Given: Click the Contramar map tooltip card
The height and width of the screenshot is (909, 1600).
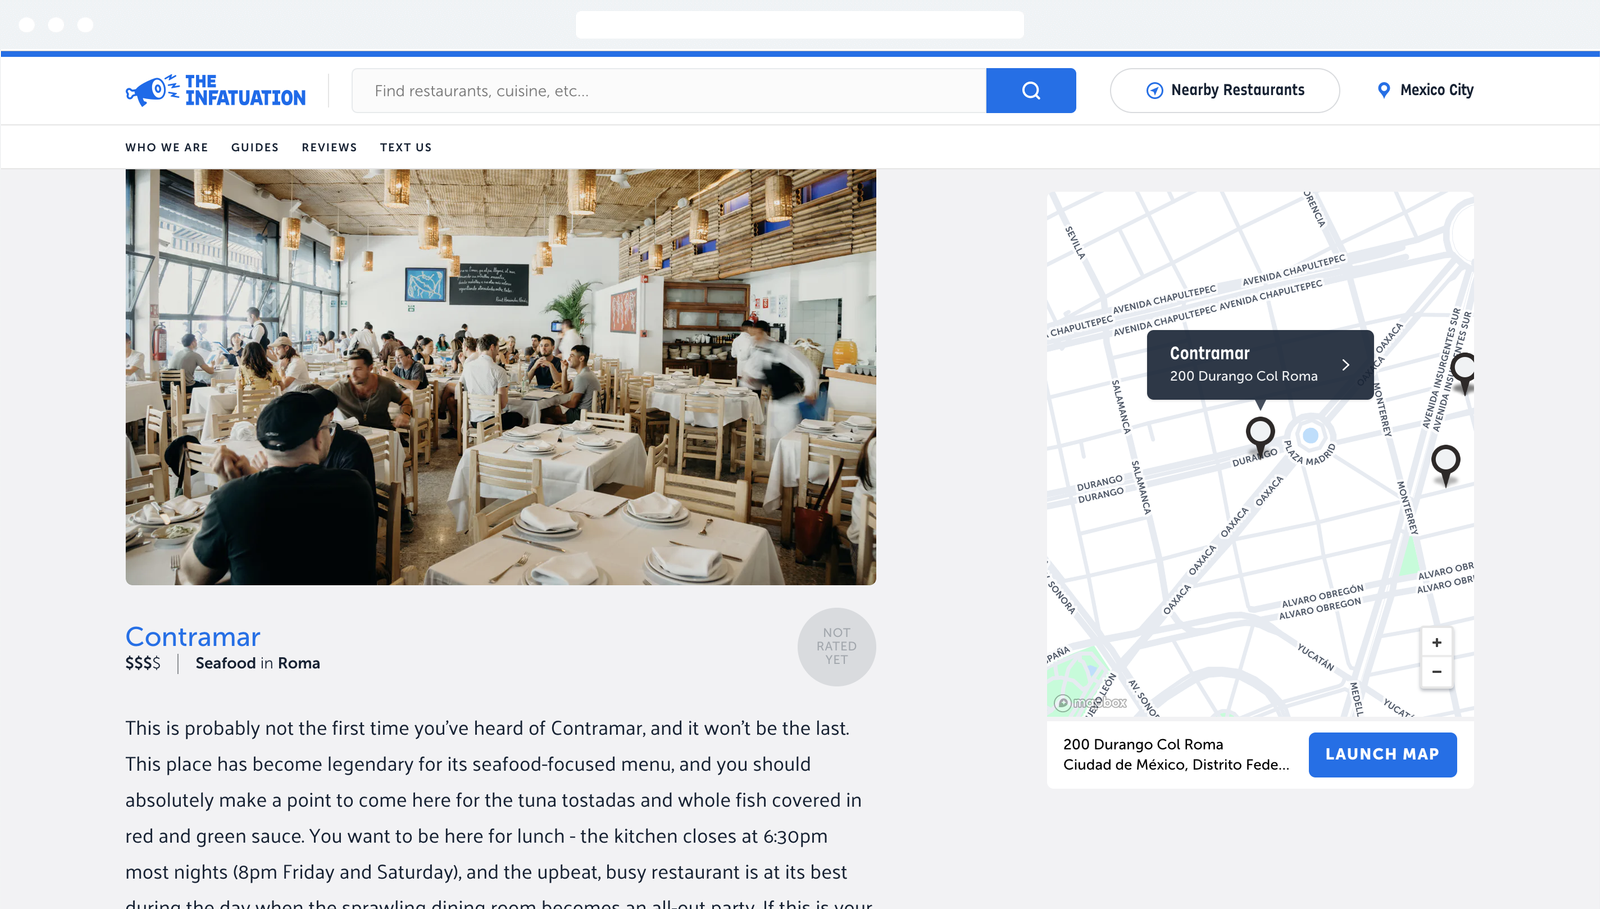Looking at the screenshot, I should 1260,365.
